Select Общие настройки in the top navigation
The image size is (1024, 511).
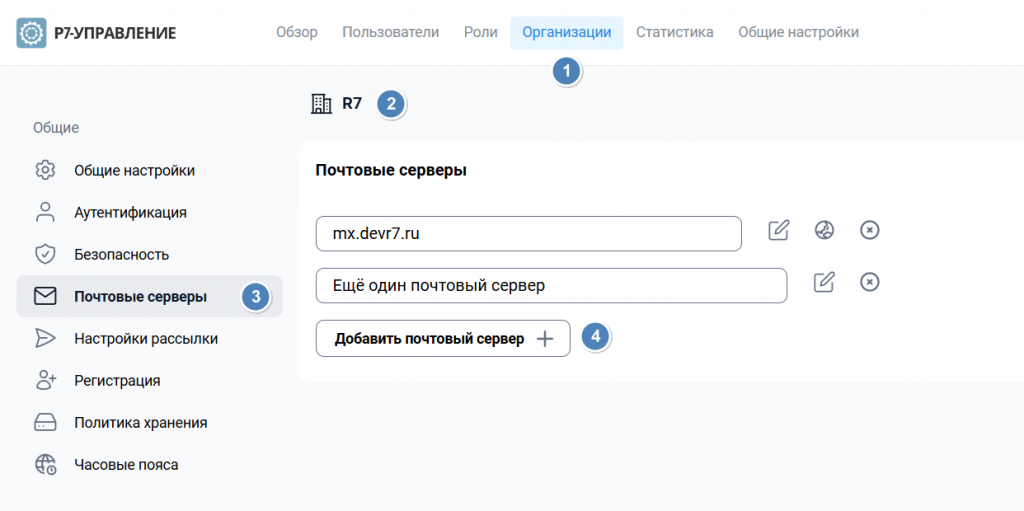coord(798,32)
